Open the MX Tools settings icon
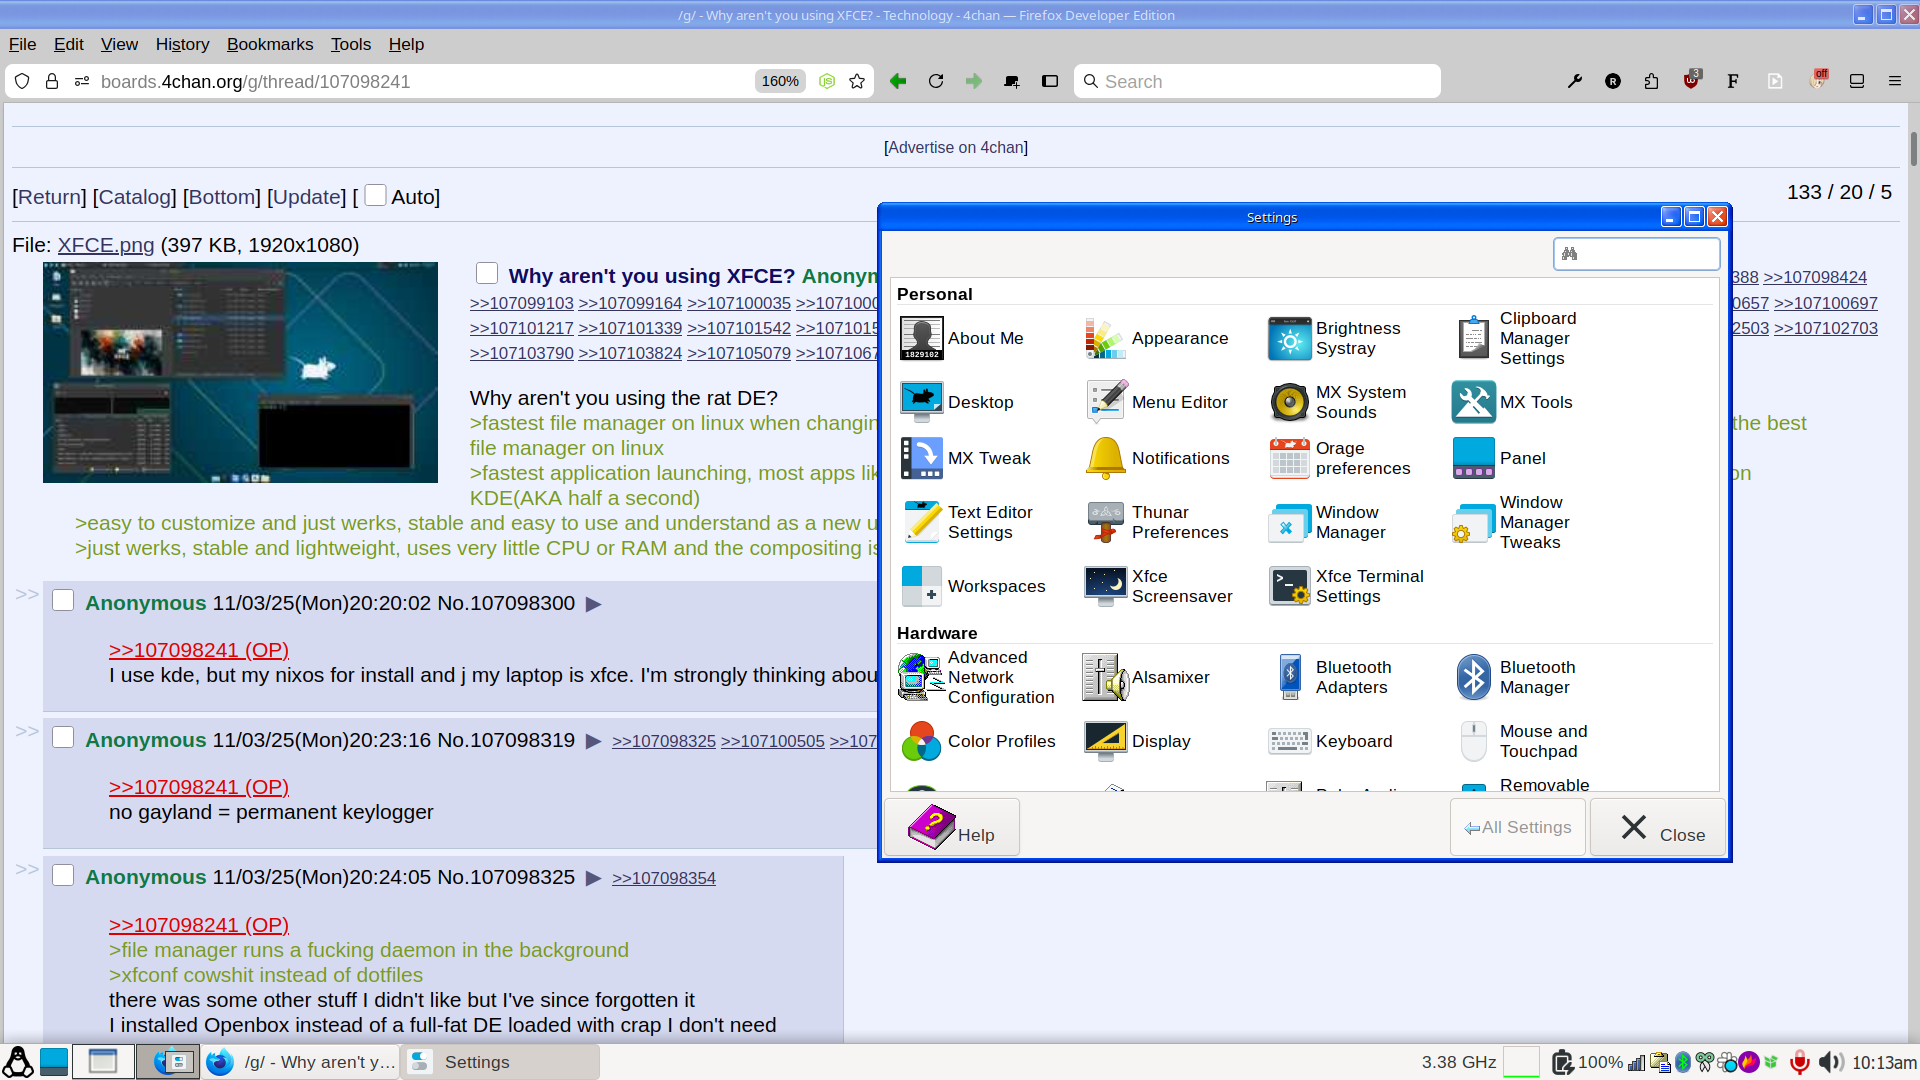This screenshot has height=1080, width=1920. (1473, 402)
